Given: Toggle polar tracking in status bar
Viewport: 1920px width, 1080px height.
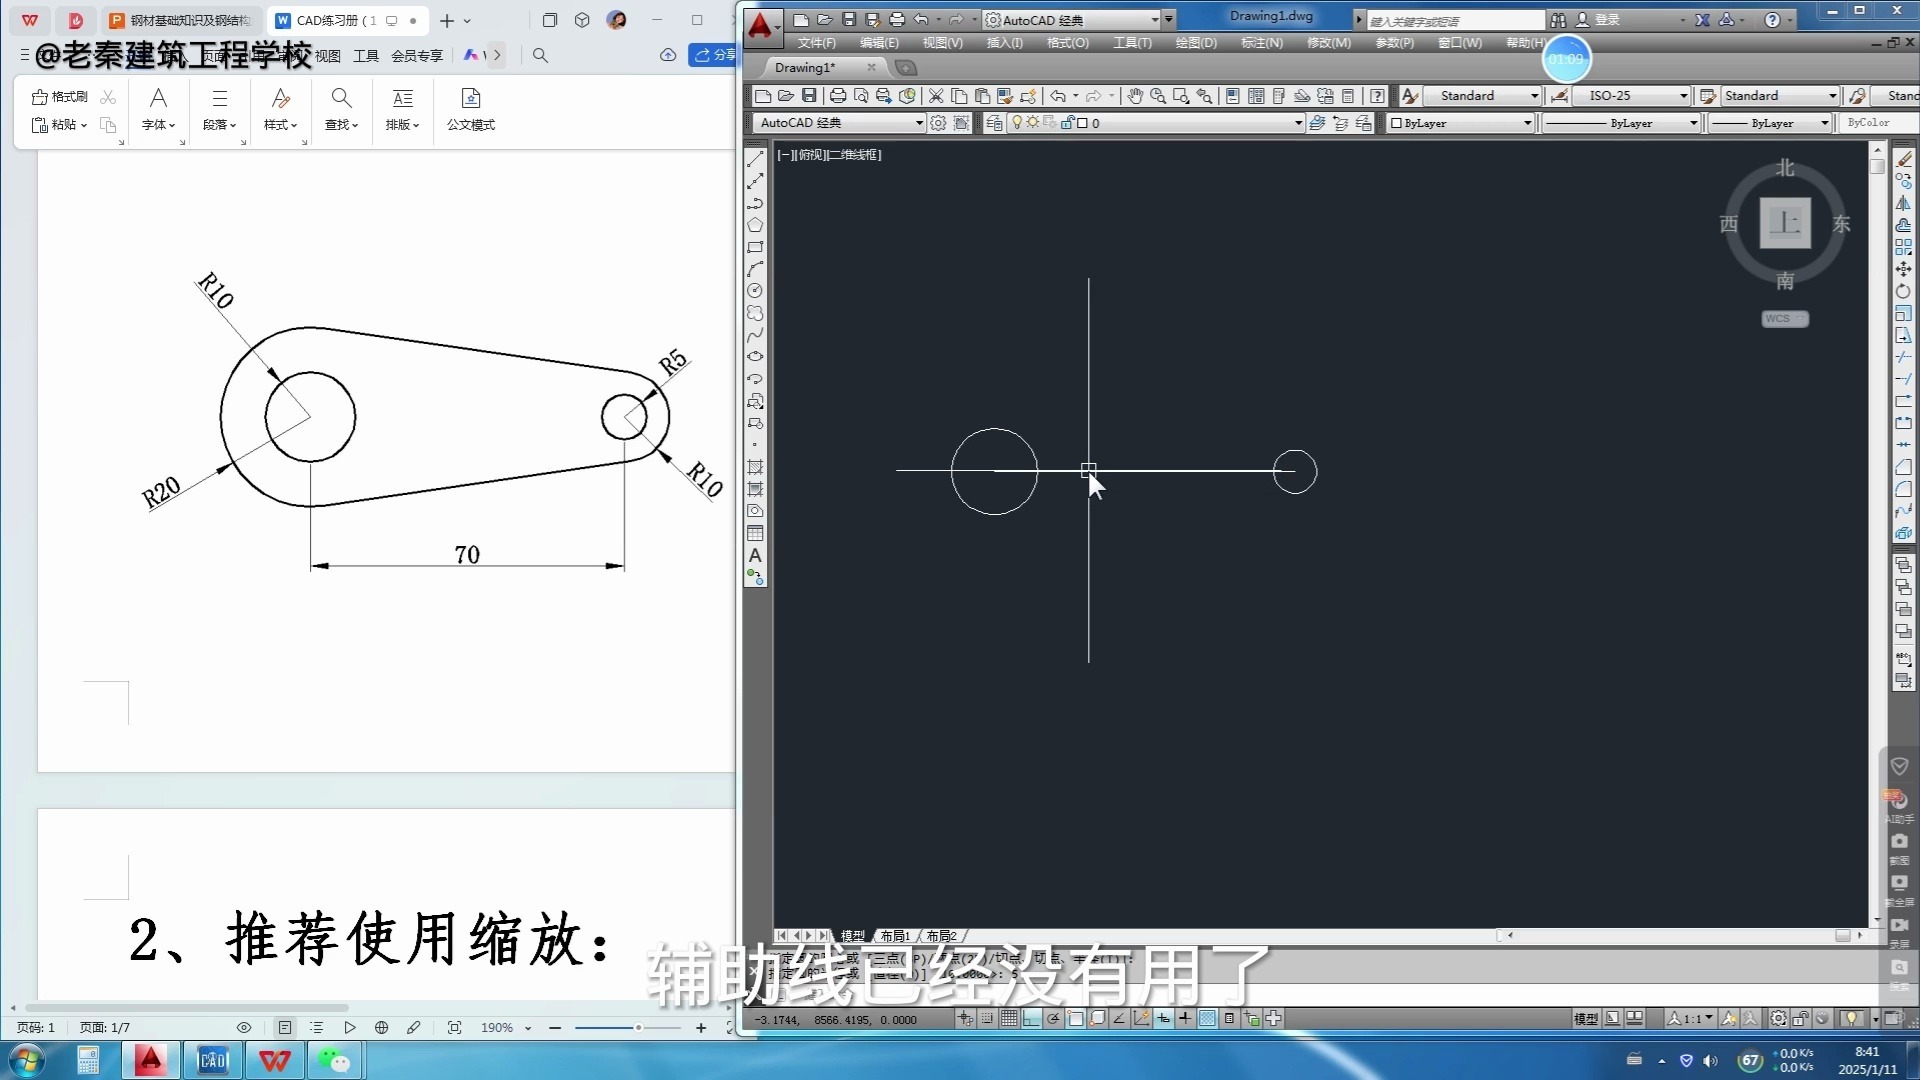Looking at the screenshot, I should point(1053,1019).
